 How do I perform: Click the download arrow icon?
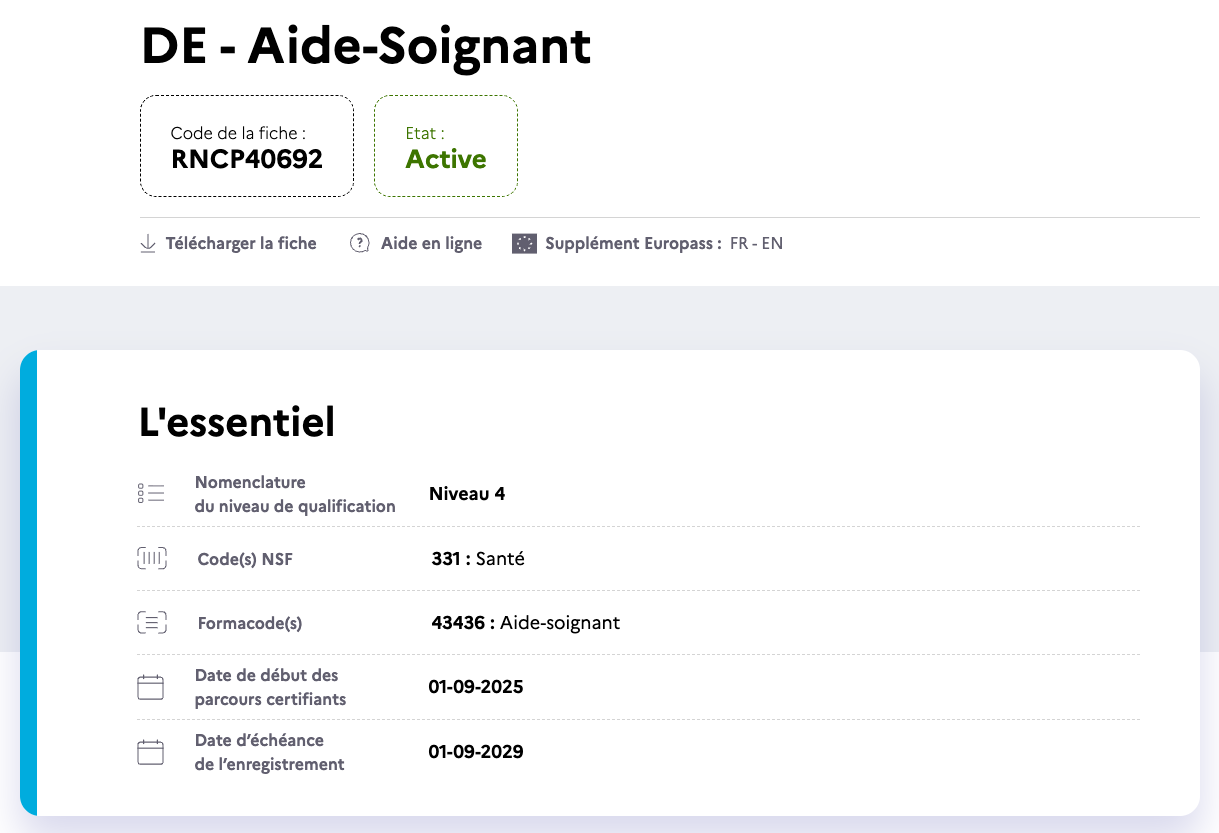tap(148, 243)
